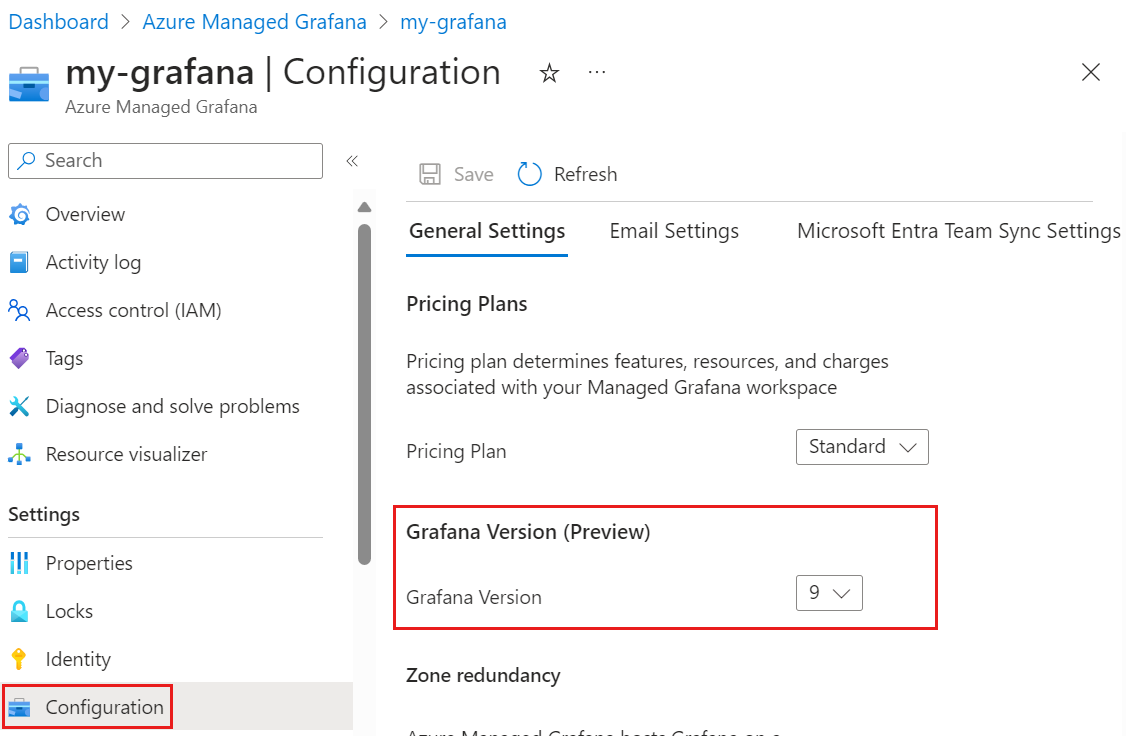Click the sidebar Search input field

[x=165, y=161]
